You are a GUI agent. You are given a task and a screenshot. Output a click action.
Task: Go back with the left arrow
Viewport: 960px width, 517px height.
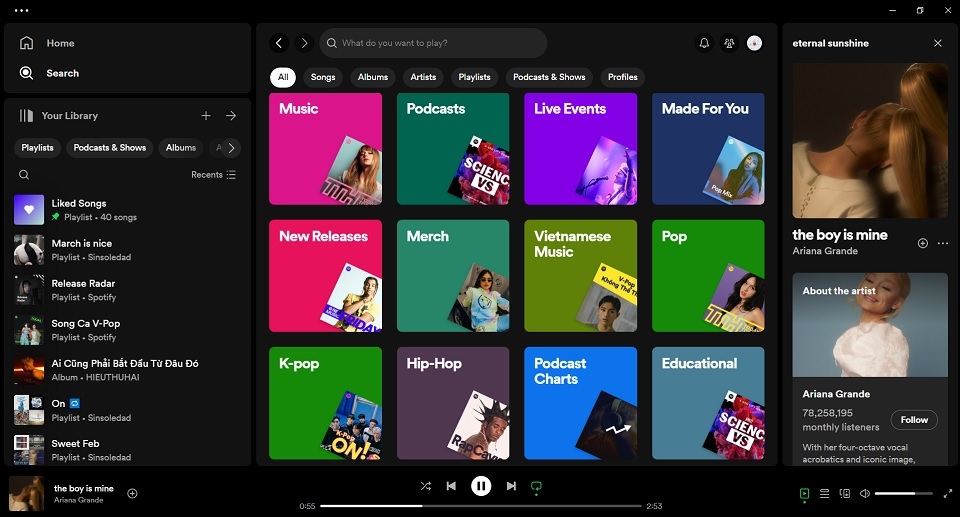[x=279, y=43]
